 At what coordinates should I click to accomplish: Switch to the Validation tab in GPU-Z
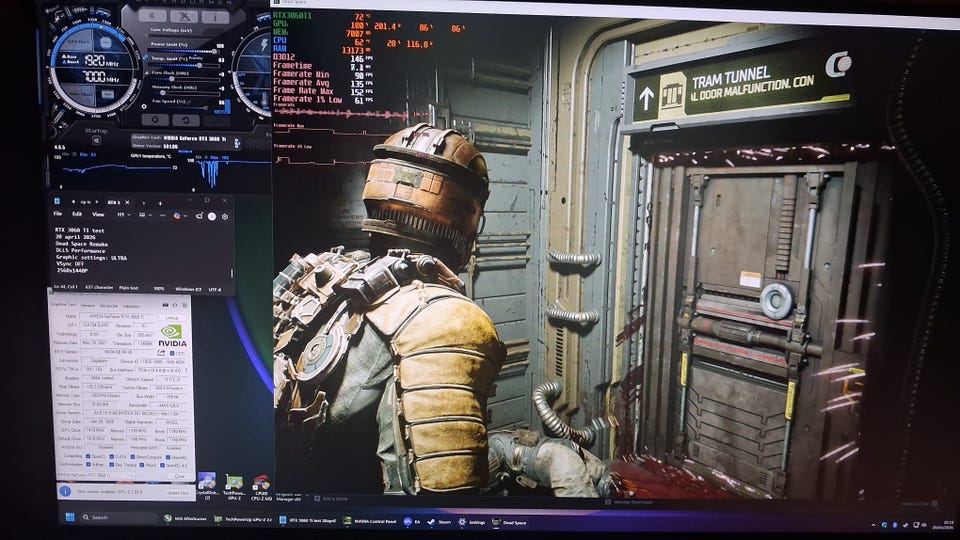click(131, 306)
